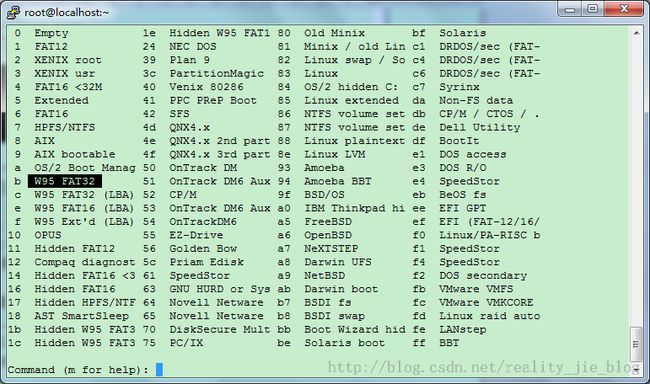
Task: Click the 'Darwin UFS' entry
Action: tap(338, 262)
